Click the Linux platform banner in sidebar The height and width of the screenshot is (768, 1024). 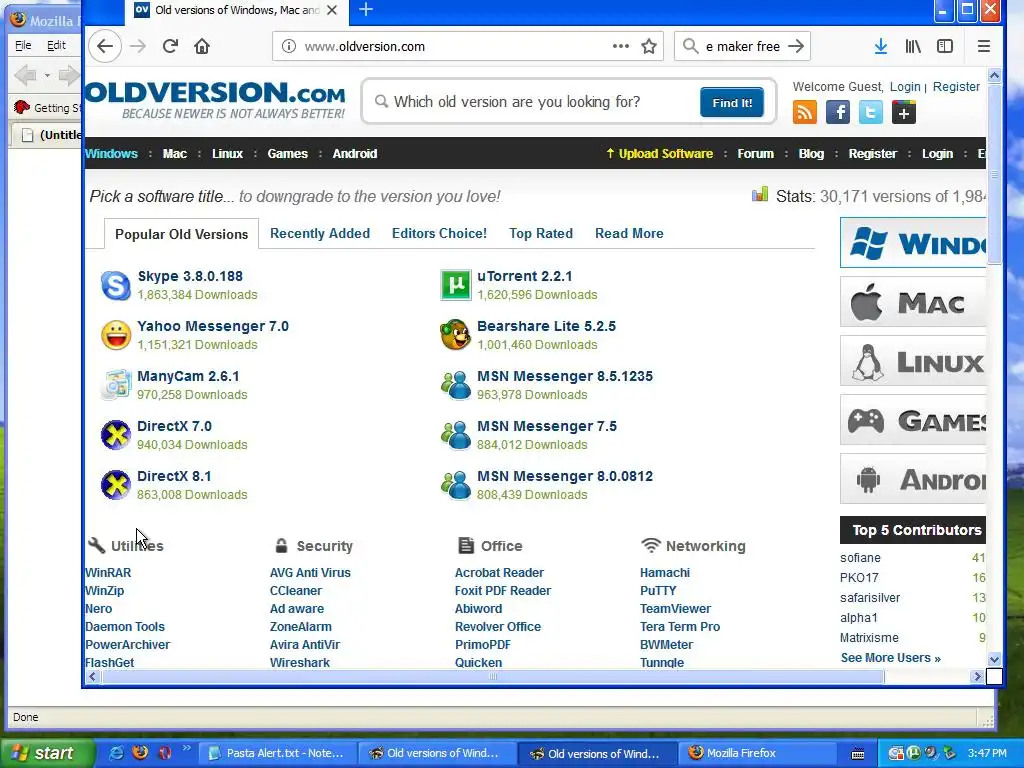coord(913,361)
